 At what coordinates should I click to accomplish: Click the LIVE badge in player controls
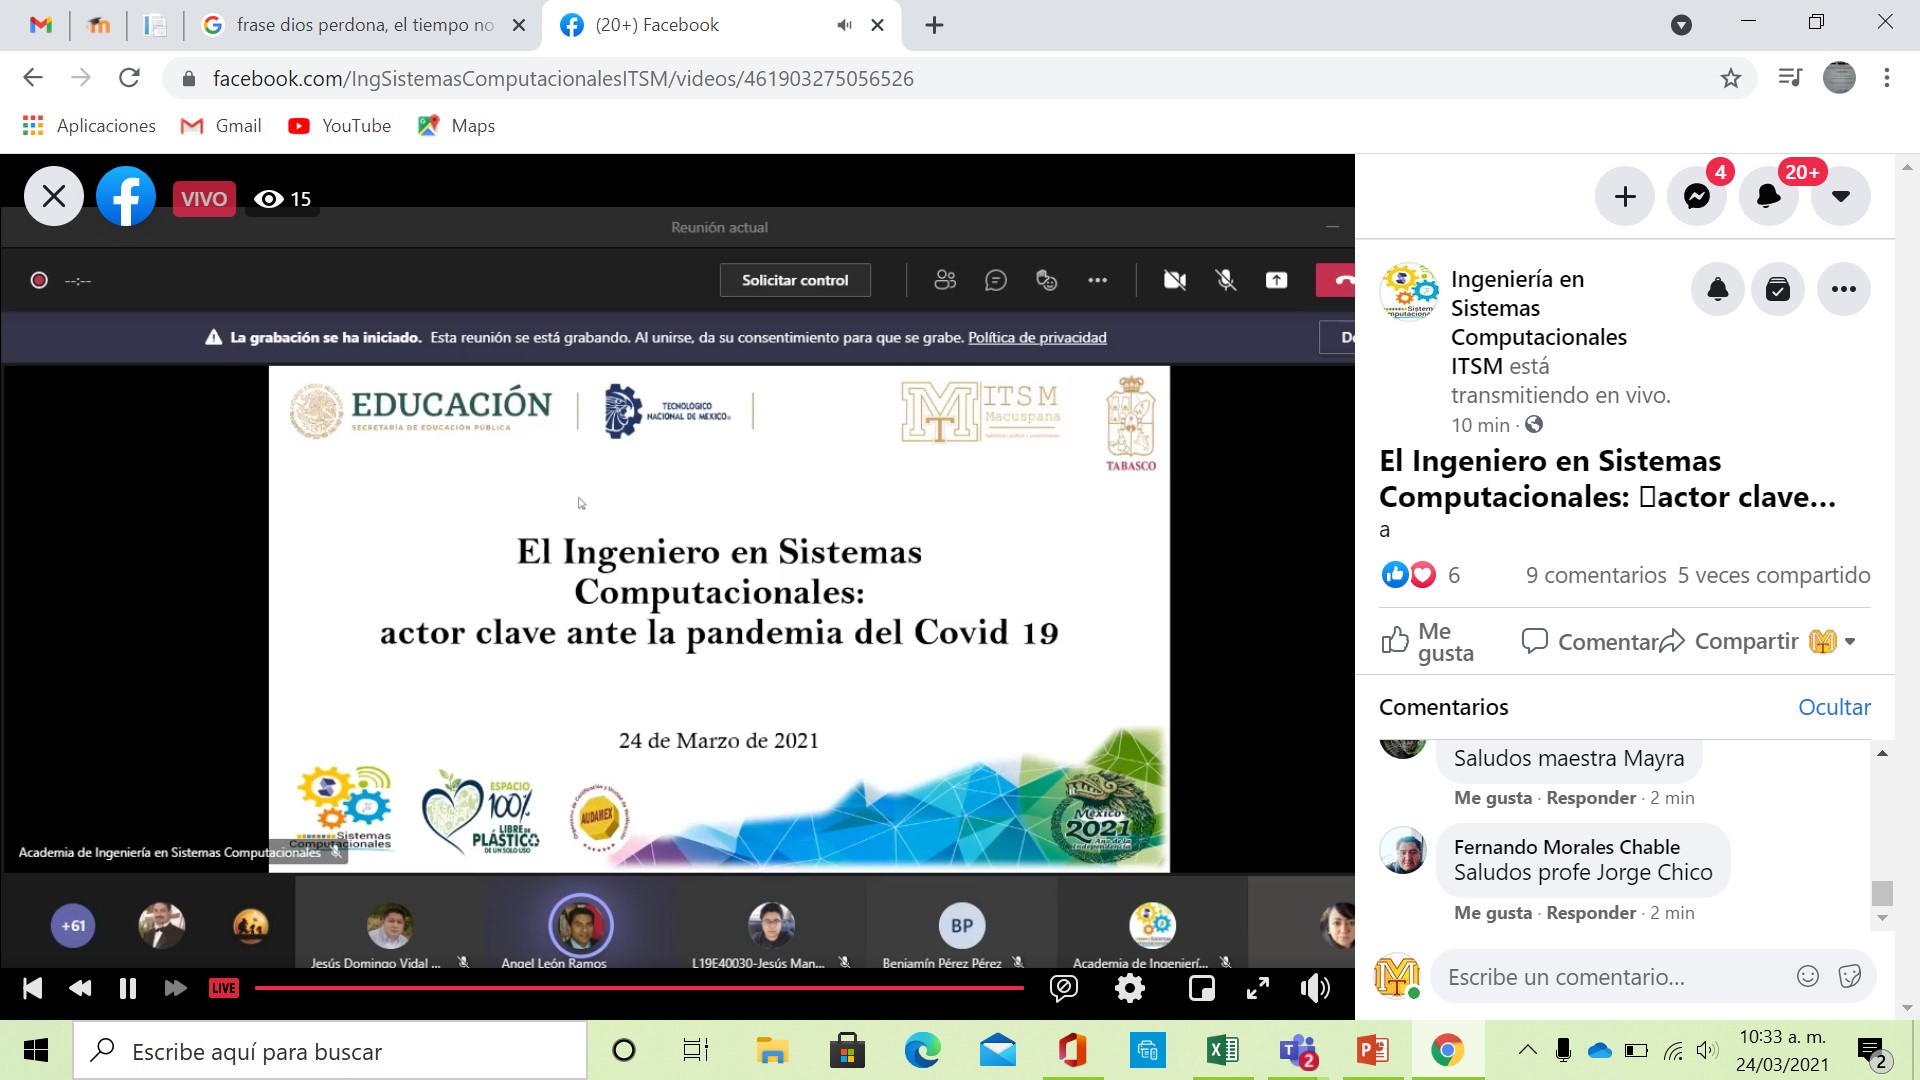[223, 989]
